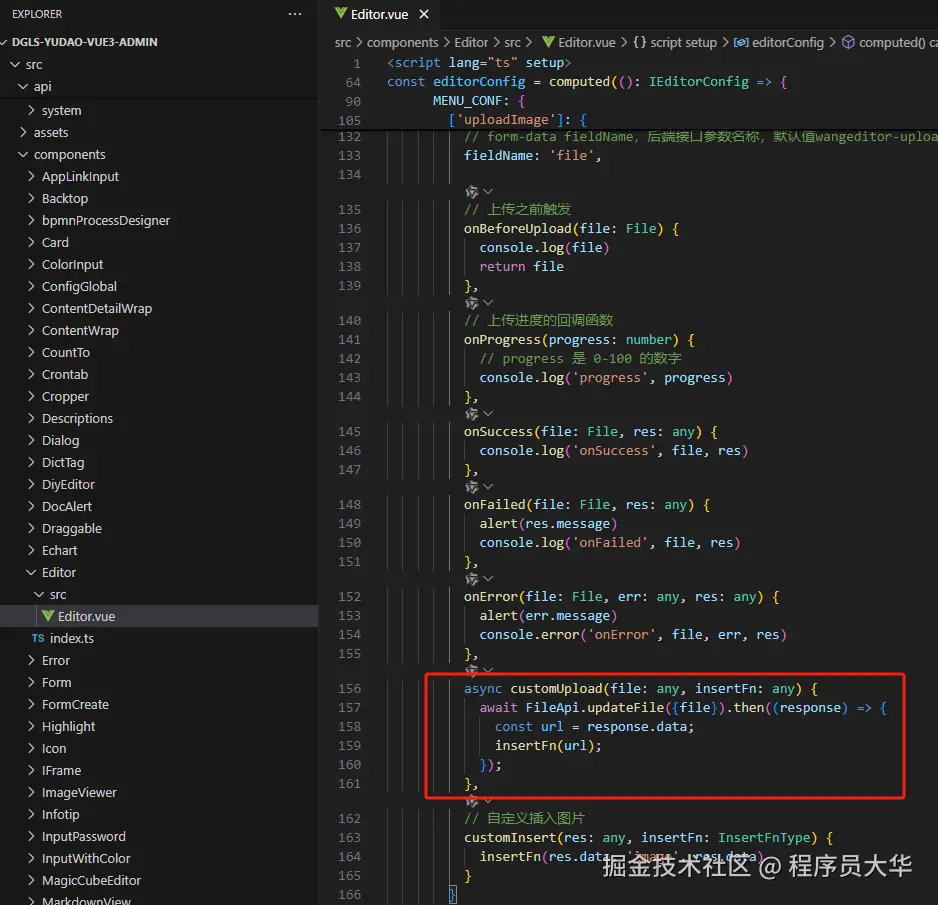The image size is (938, 905).
Task: Expand the system folder
Action: pyautogui.click(x=31, y=110)
